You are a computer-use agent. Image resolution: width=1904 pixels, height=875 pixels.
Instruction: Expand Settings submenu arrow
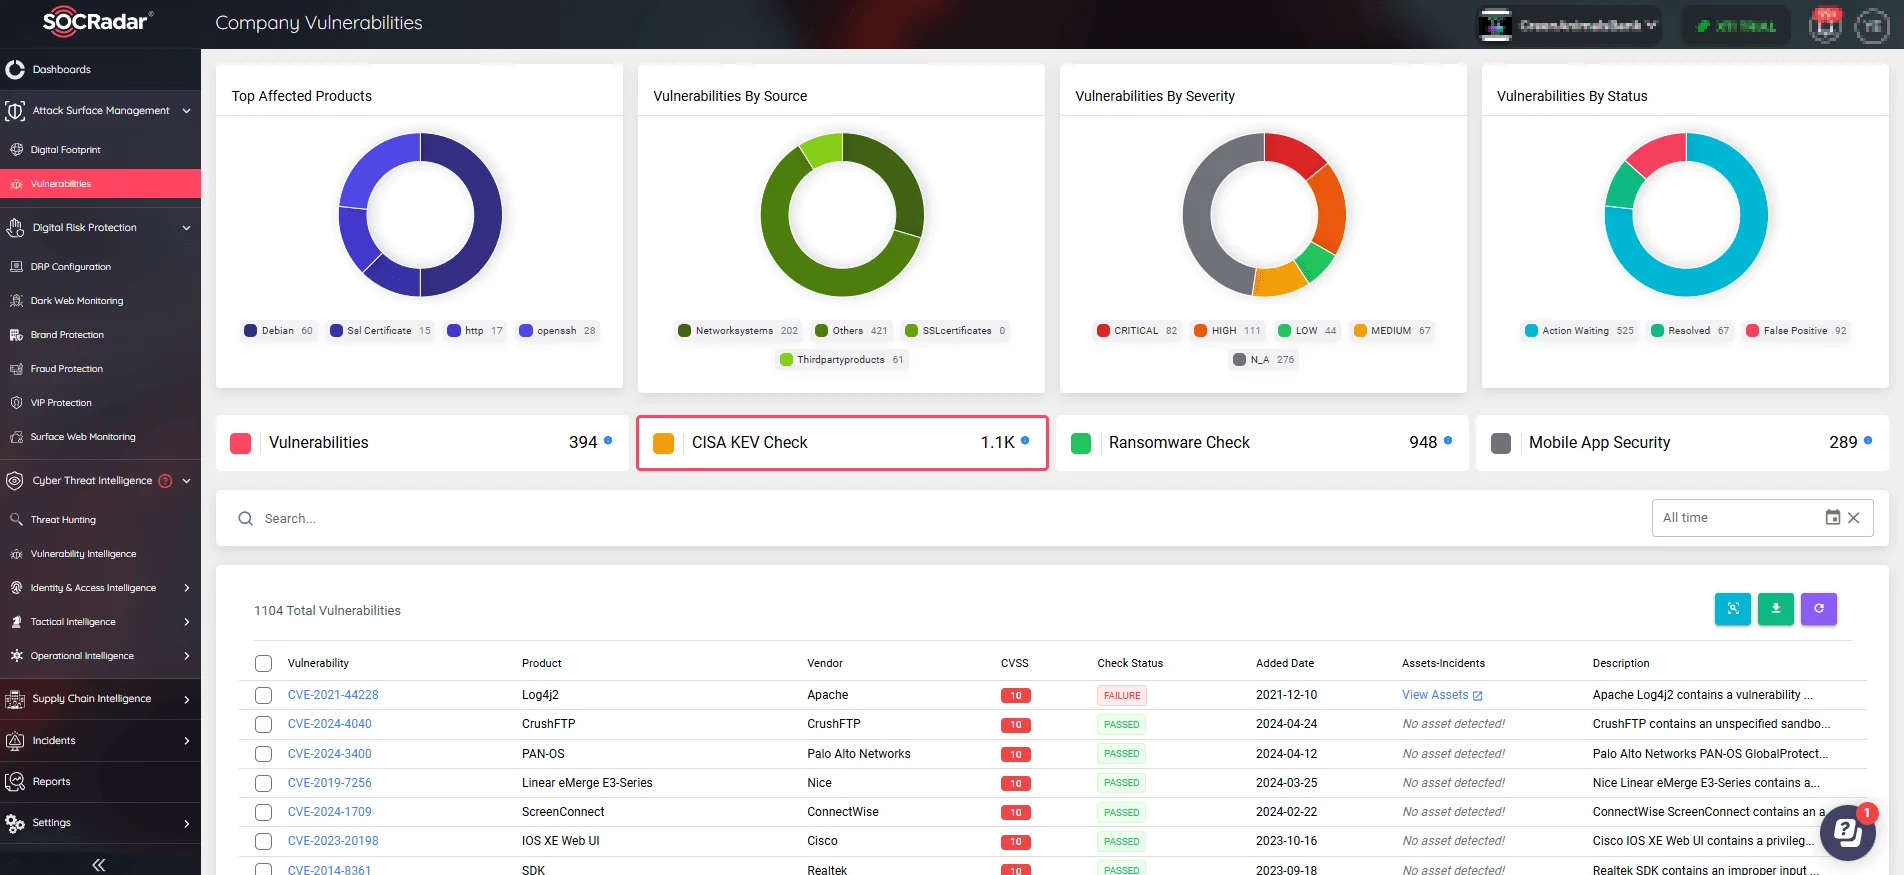[x=187, y=823]
